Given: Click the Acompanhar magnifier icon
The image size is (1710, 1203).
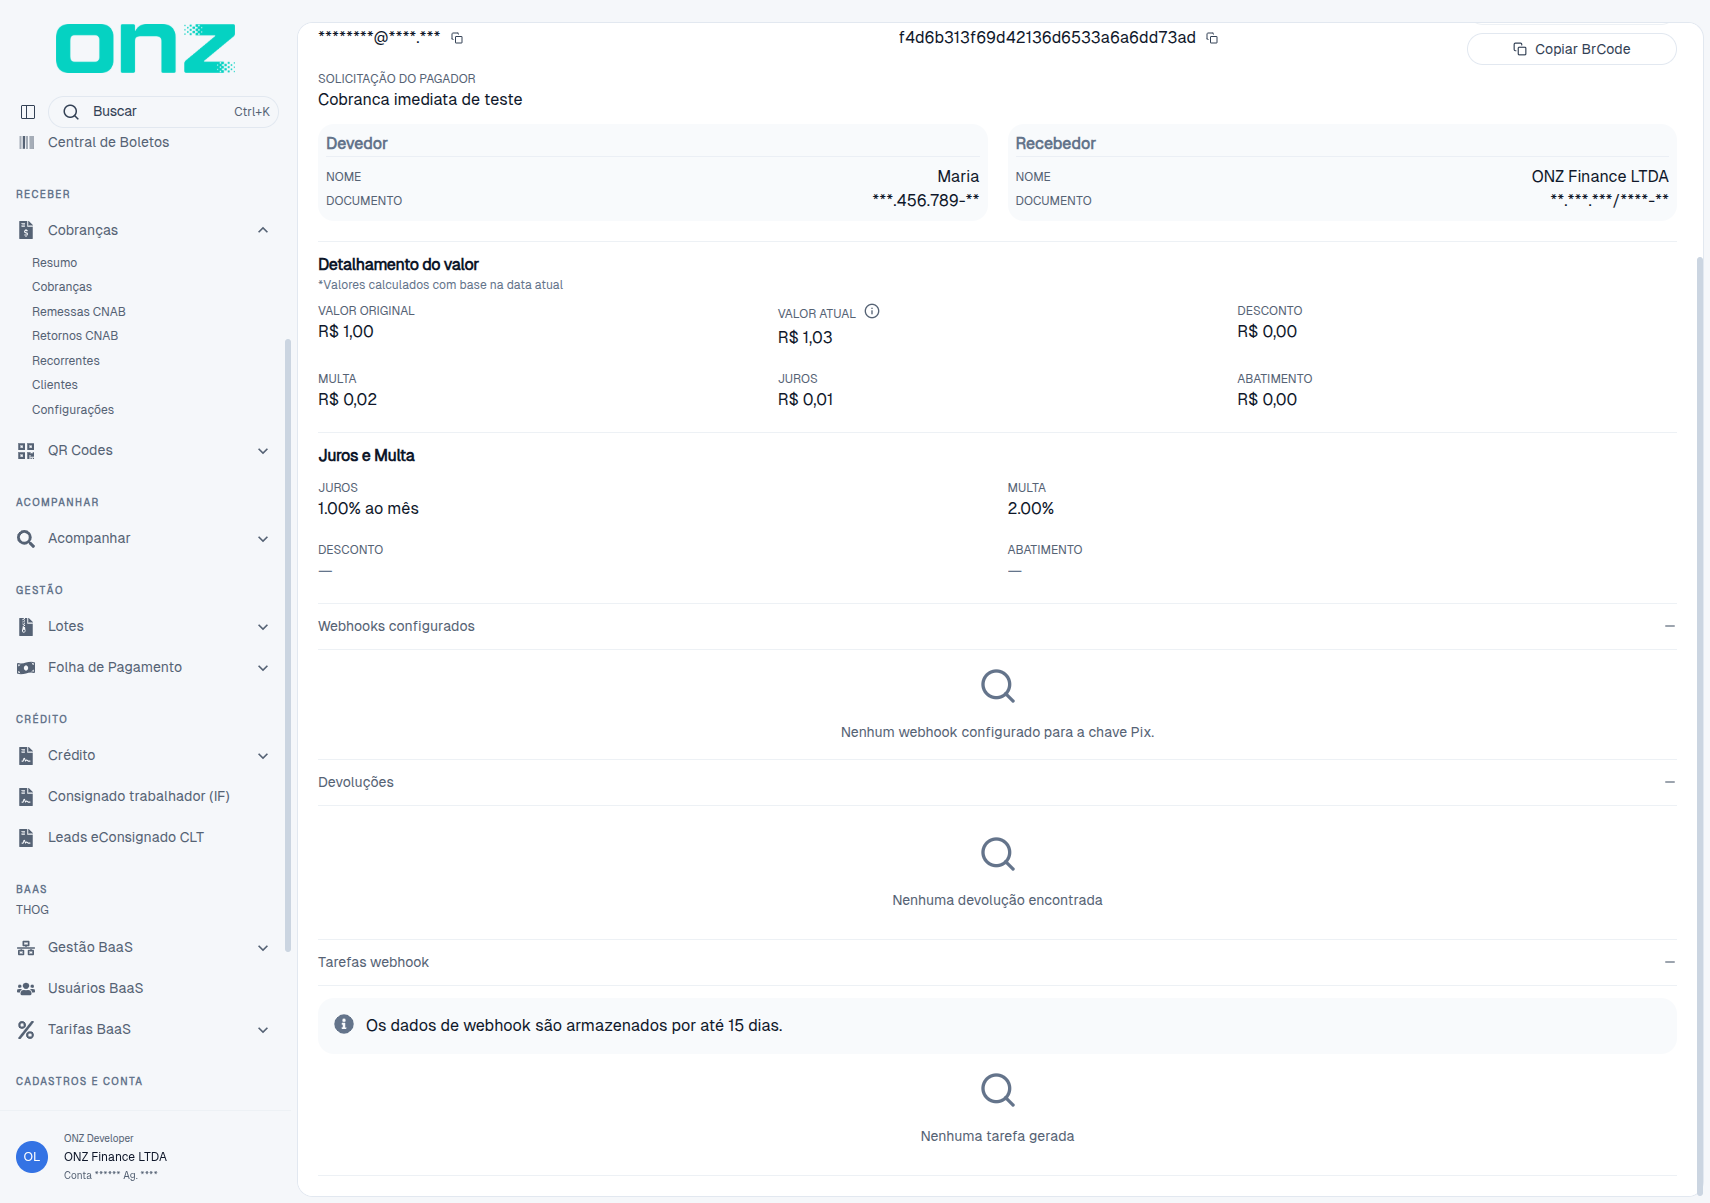Looking at the screenshot, I should point(26,539).
